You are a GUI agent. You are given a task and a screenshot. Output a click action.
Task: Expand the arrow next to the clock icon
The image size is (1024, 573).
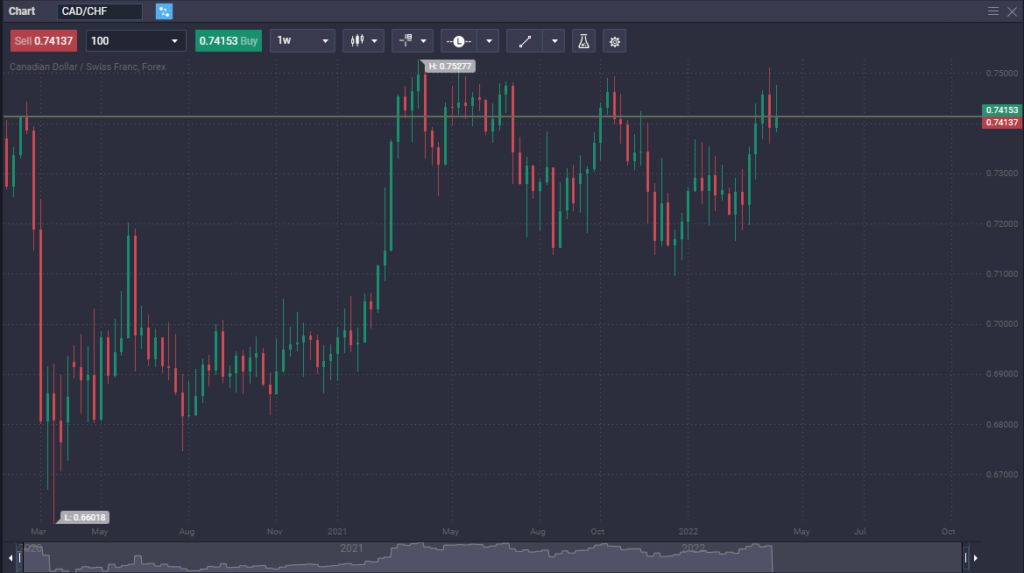(x=487, y=41)
